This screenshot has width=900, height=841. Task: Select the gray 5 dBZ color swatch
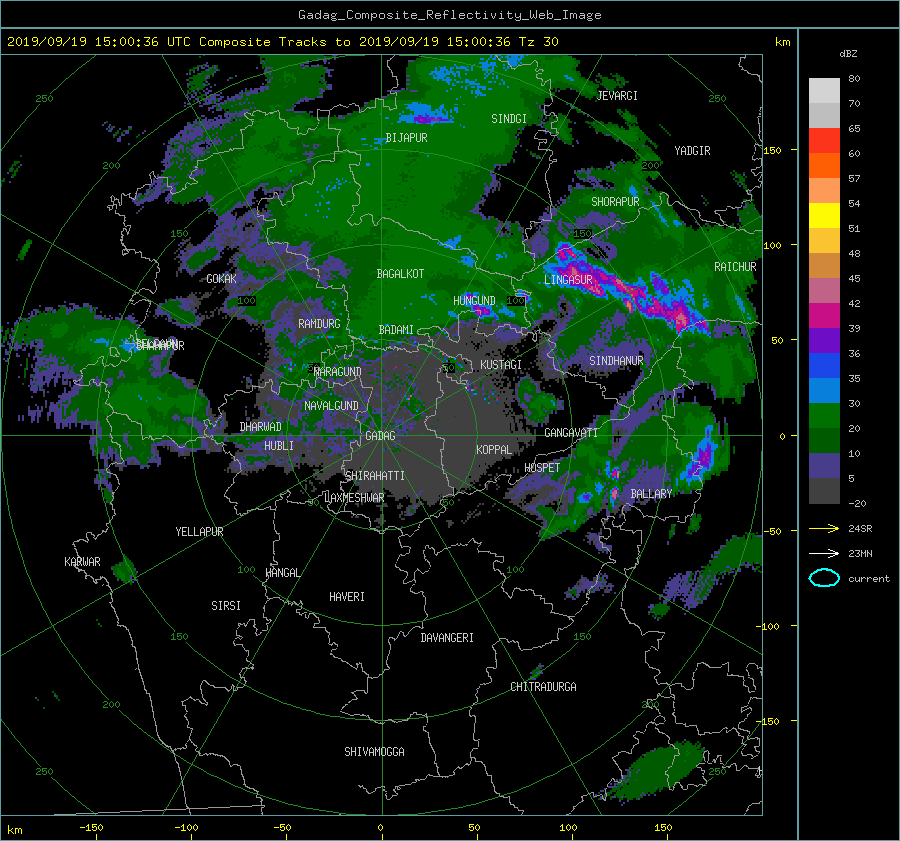[824, 491]
